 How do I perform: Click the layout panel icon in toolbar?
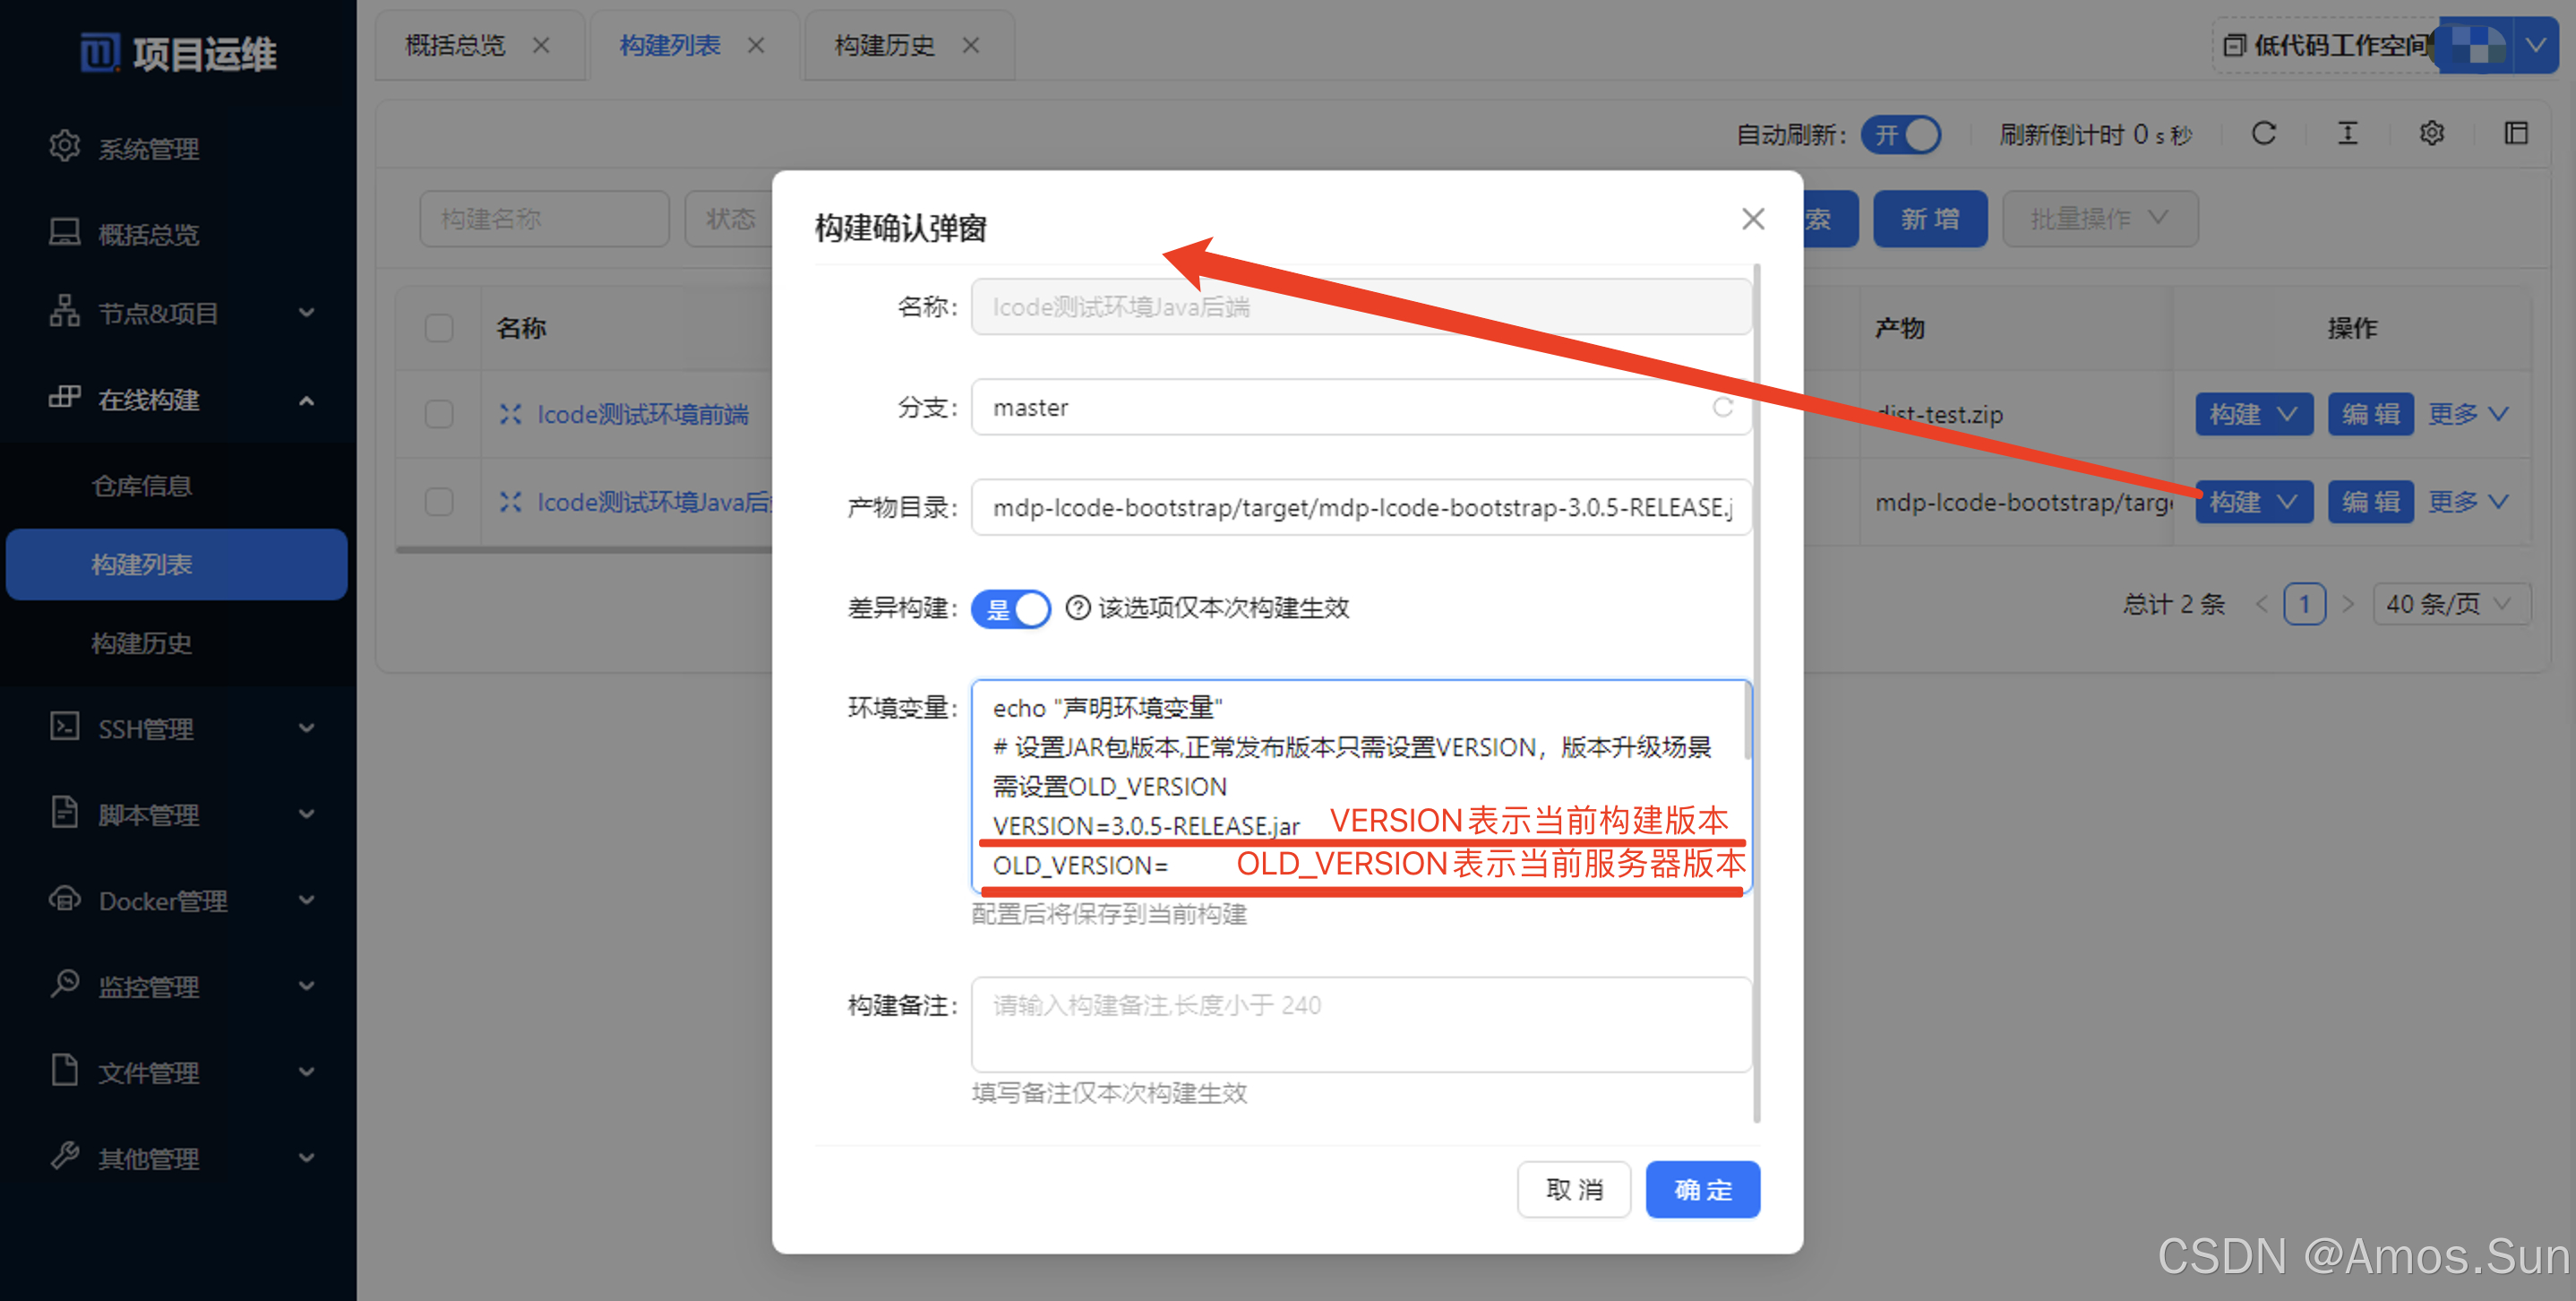click(2515, 133)
